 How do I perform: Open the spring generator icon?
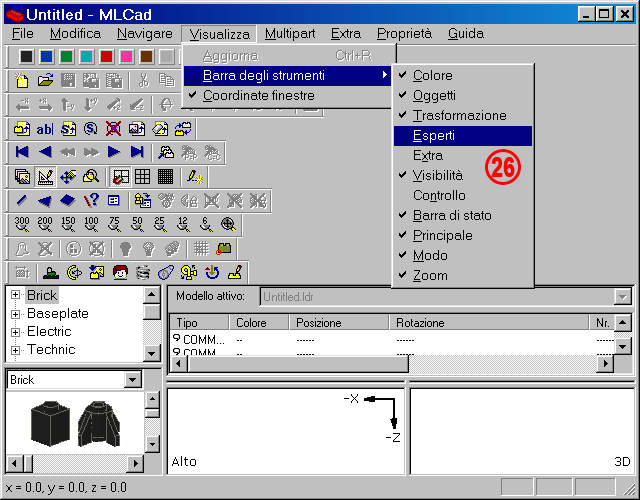coord(143,272)
